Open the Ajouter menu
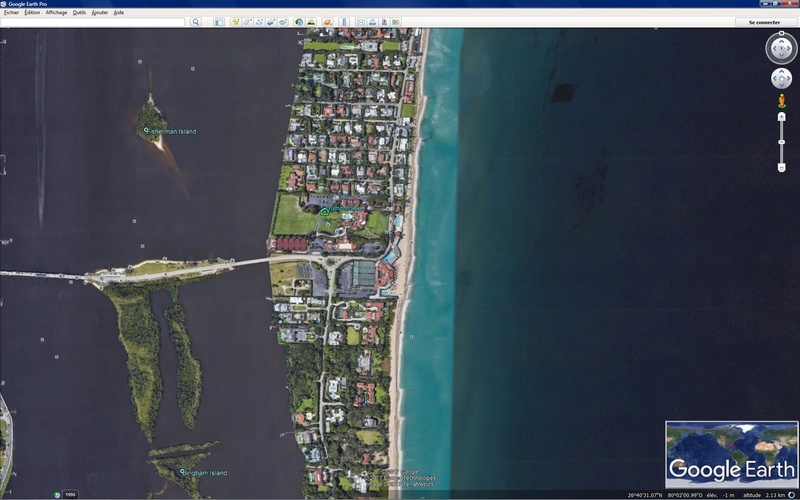The height and width of the screenshot is (500, 800). (99, 12)
